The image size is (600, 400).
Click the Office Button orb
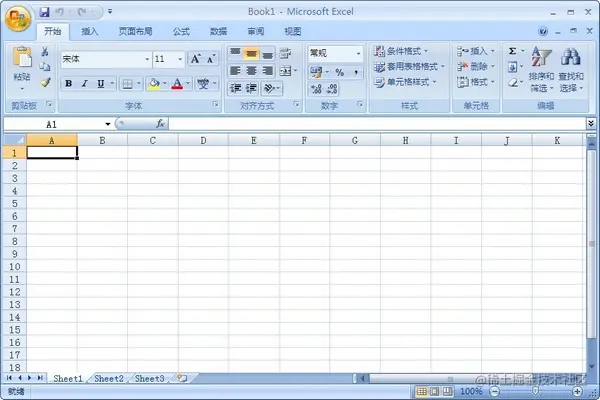[18, 18]
